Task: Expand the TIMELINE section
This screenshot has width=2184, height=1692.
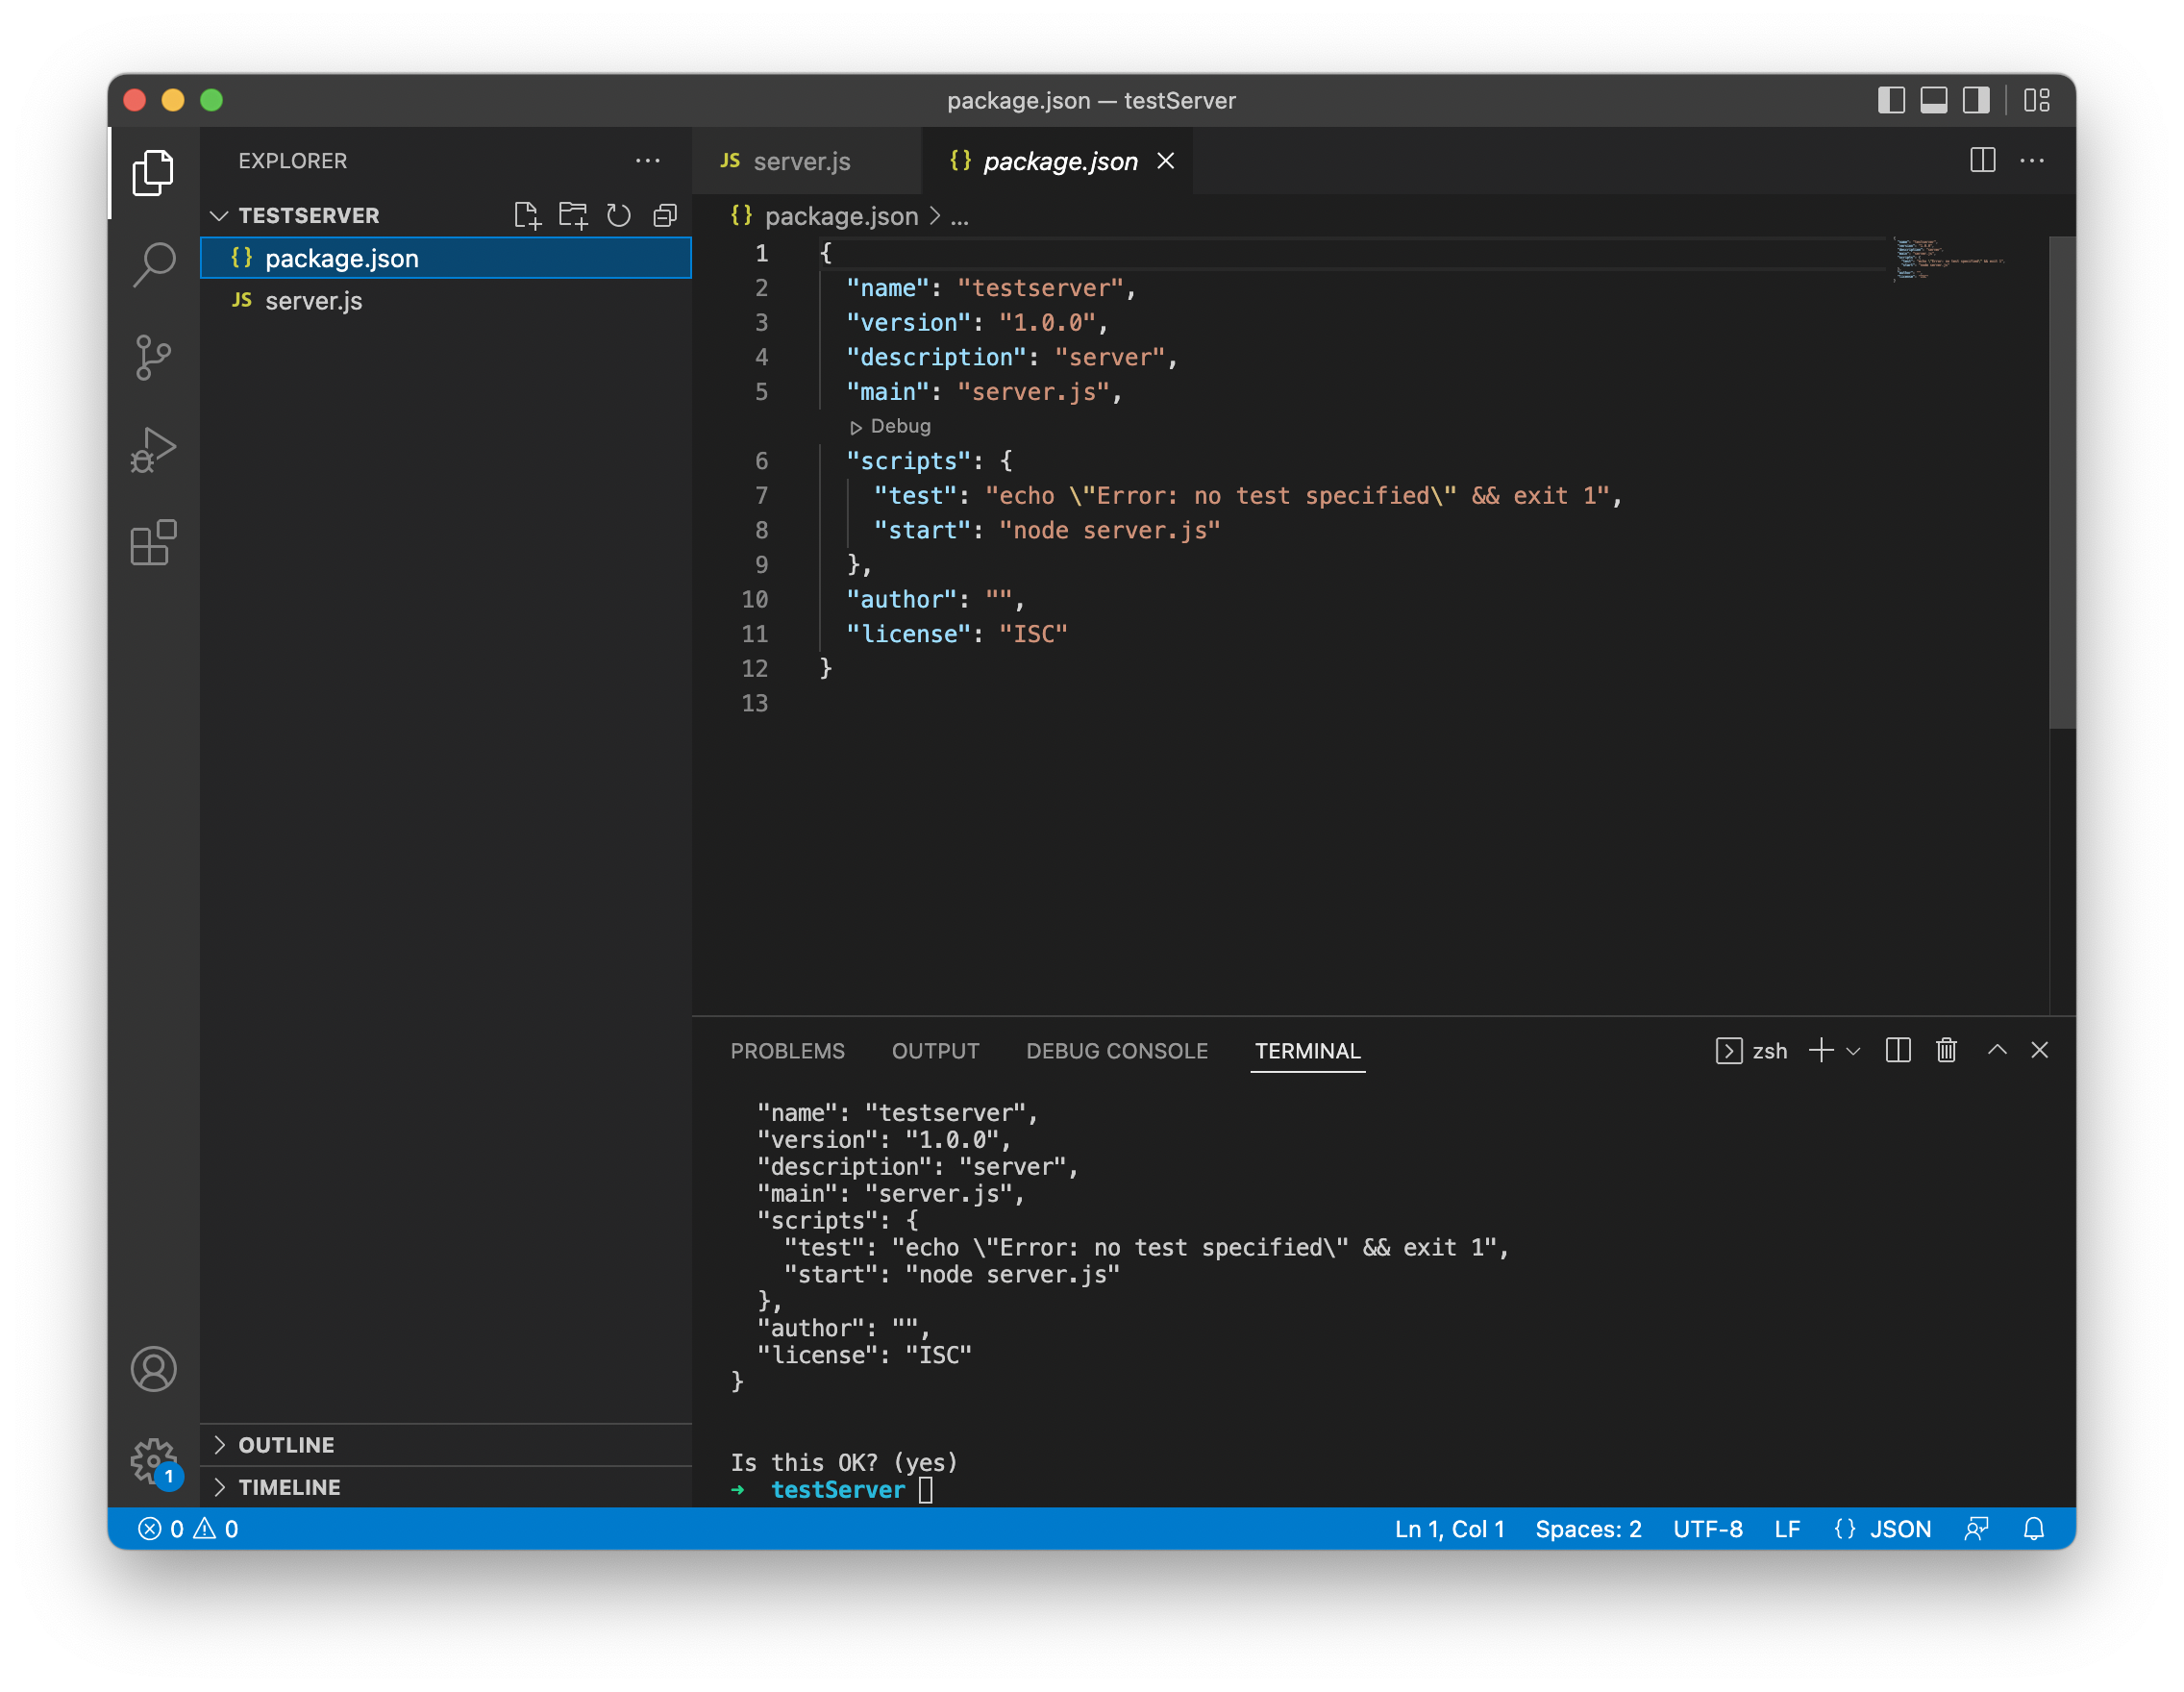Action: point(289,1486)
